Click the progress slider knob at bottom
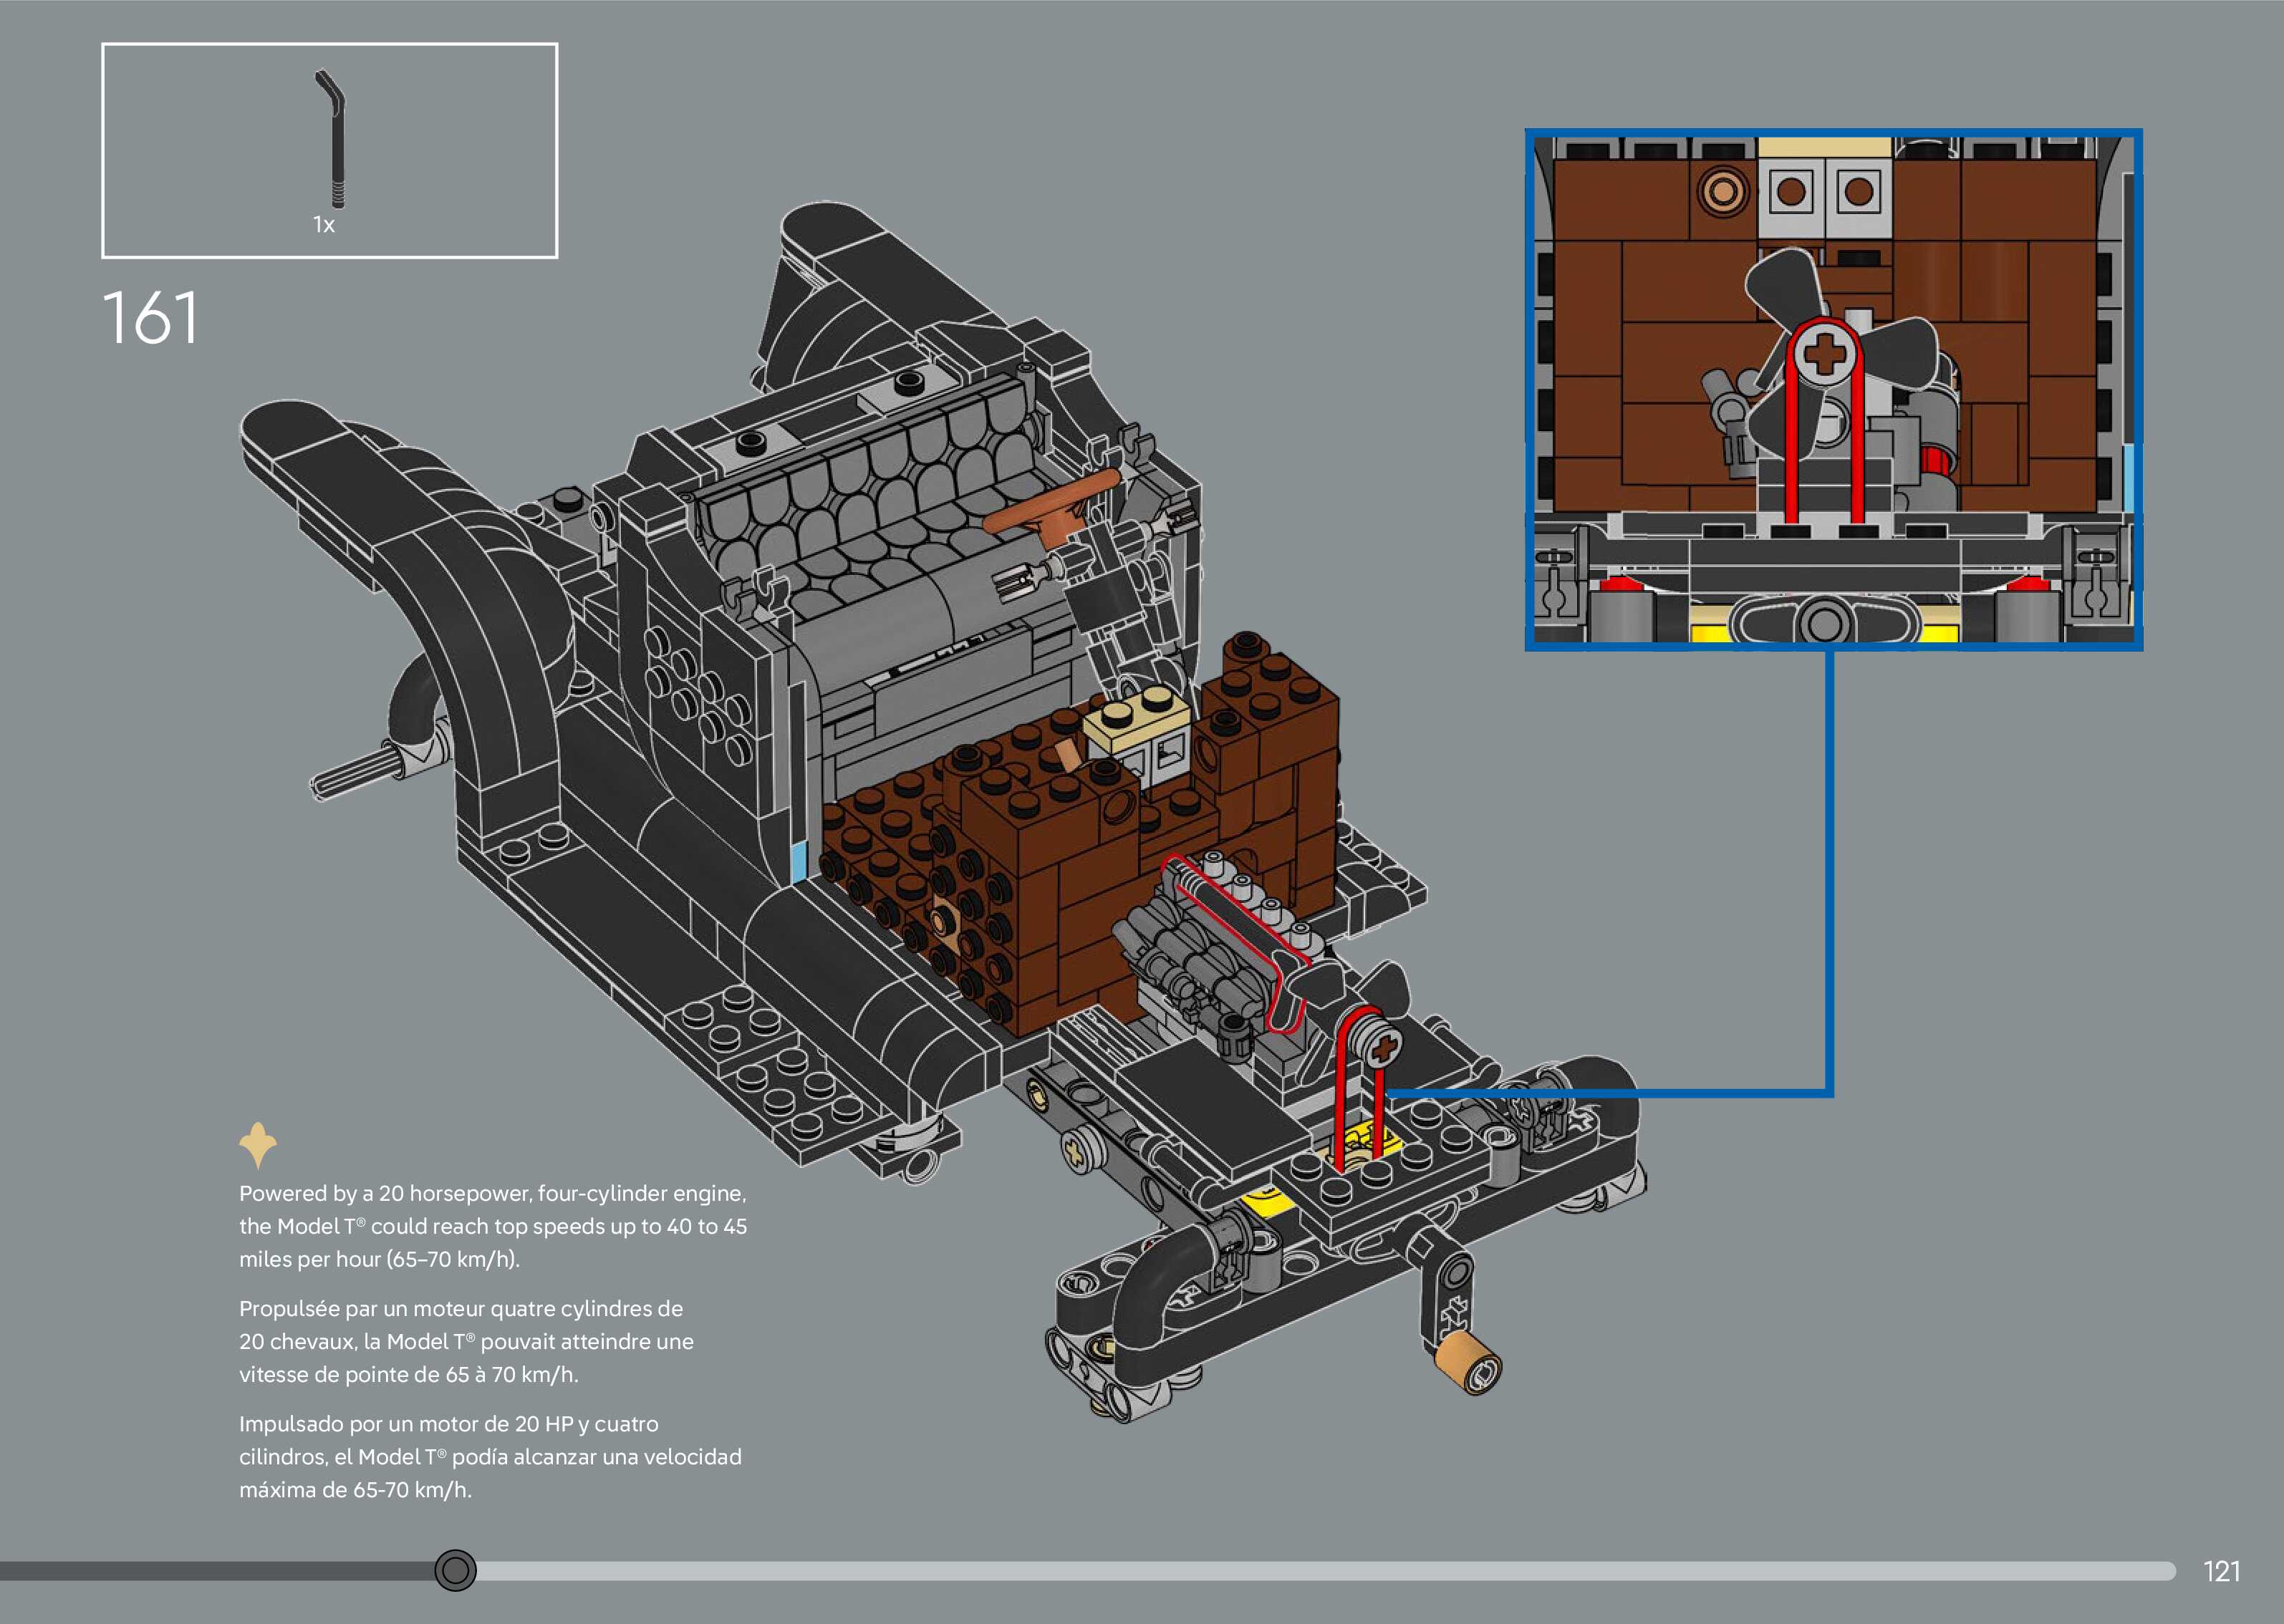 [x=456, y=1570]
